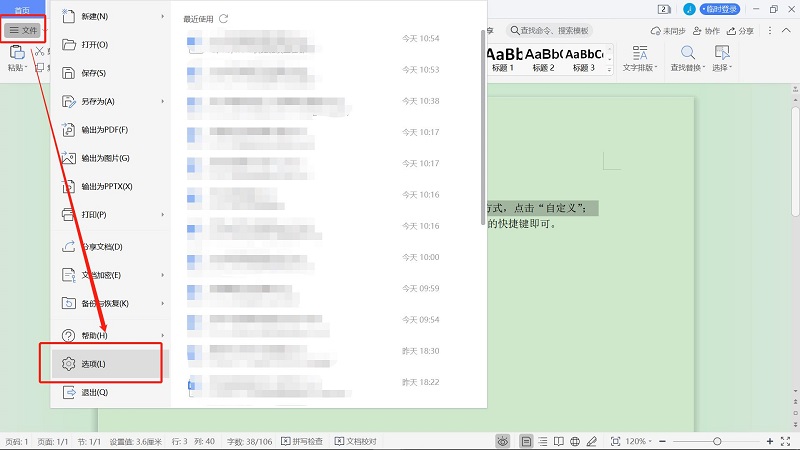
Task: Click the 打印 printer icon
Action: pyautogui.click(x=68, y=215)
